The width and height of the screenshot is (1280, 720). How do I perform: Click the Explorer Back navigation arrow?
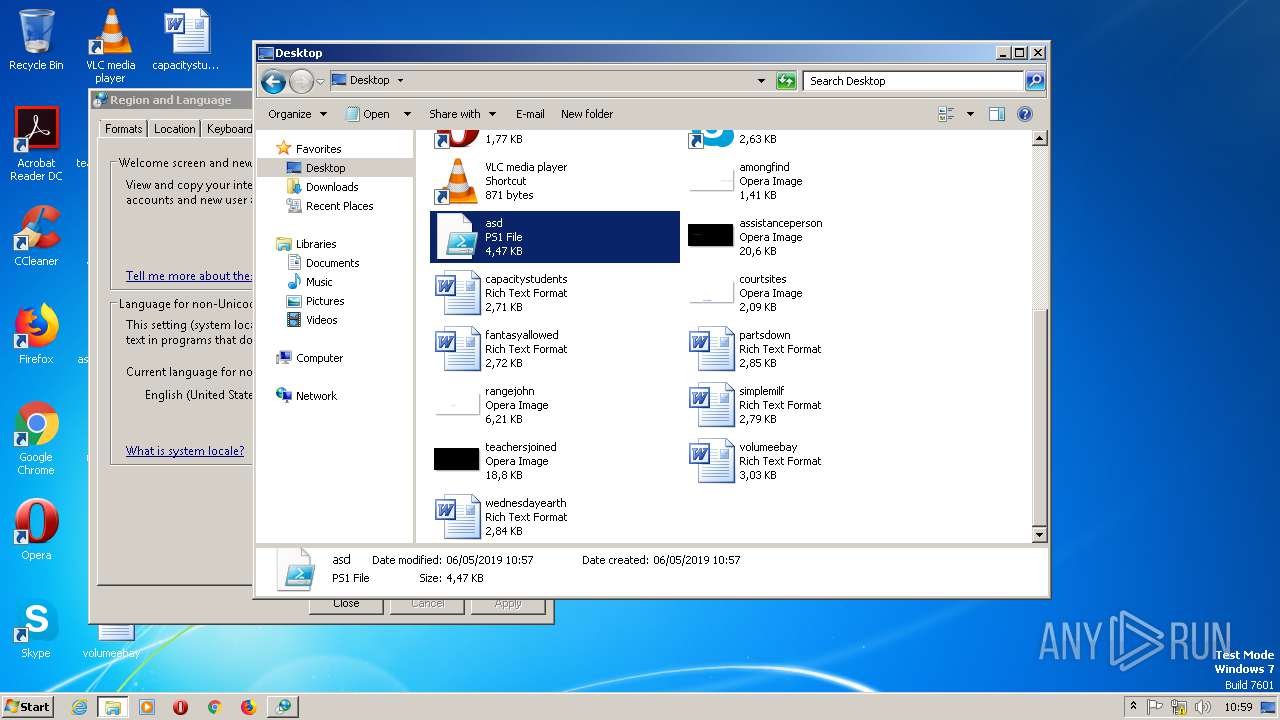tap(273, 81)
